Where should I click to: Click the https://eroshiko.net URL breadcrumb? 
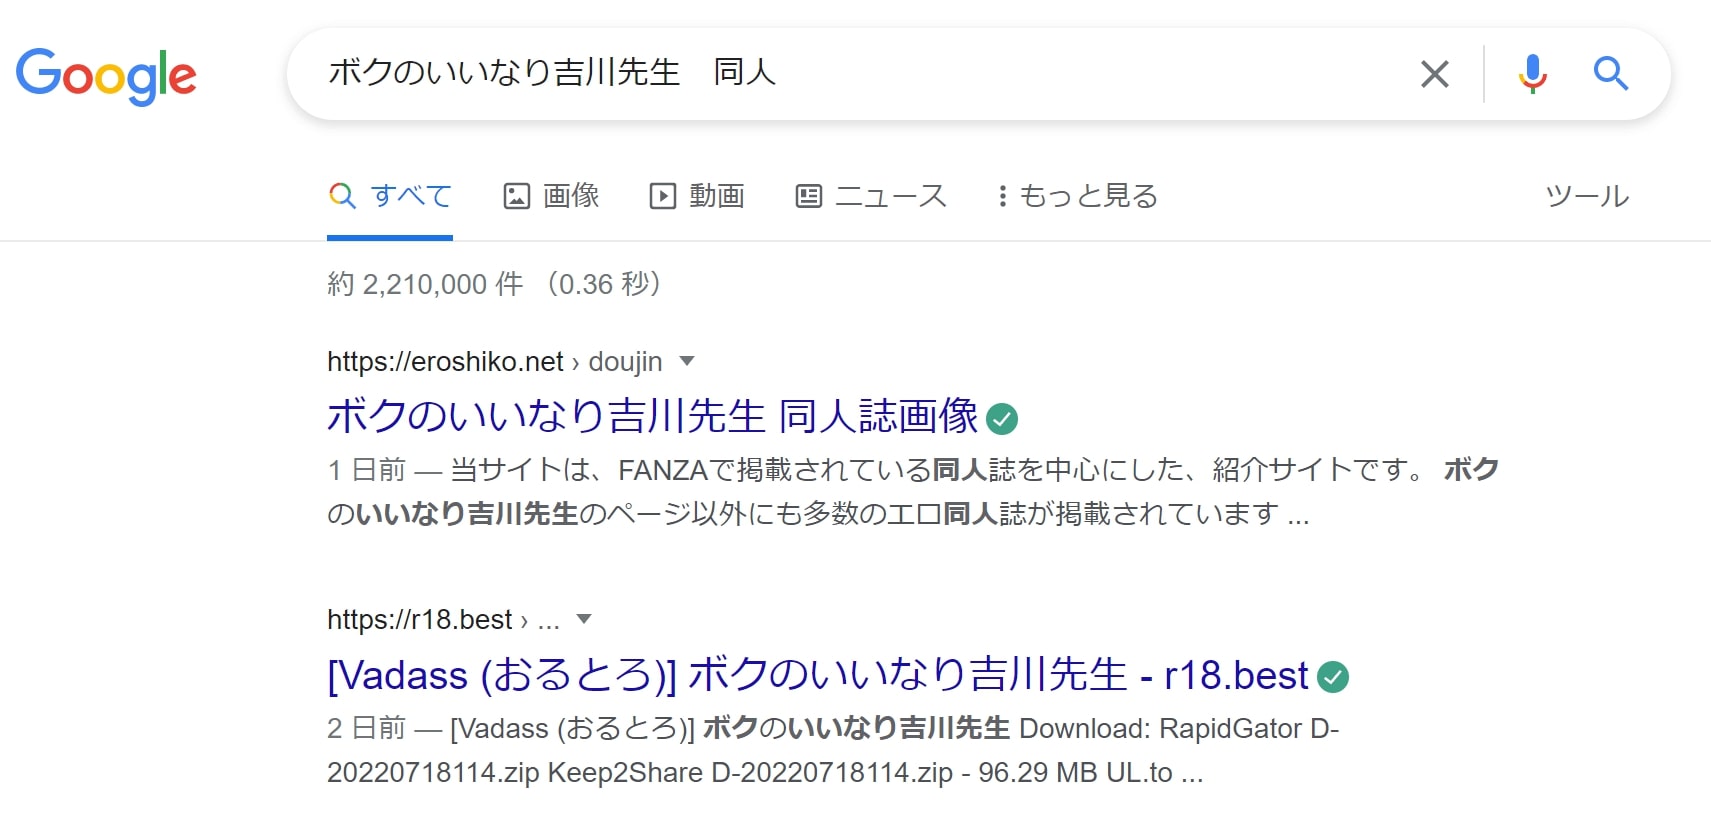point(494,361)
